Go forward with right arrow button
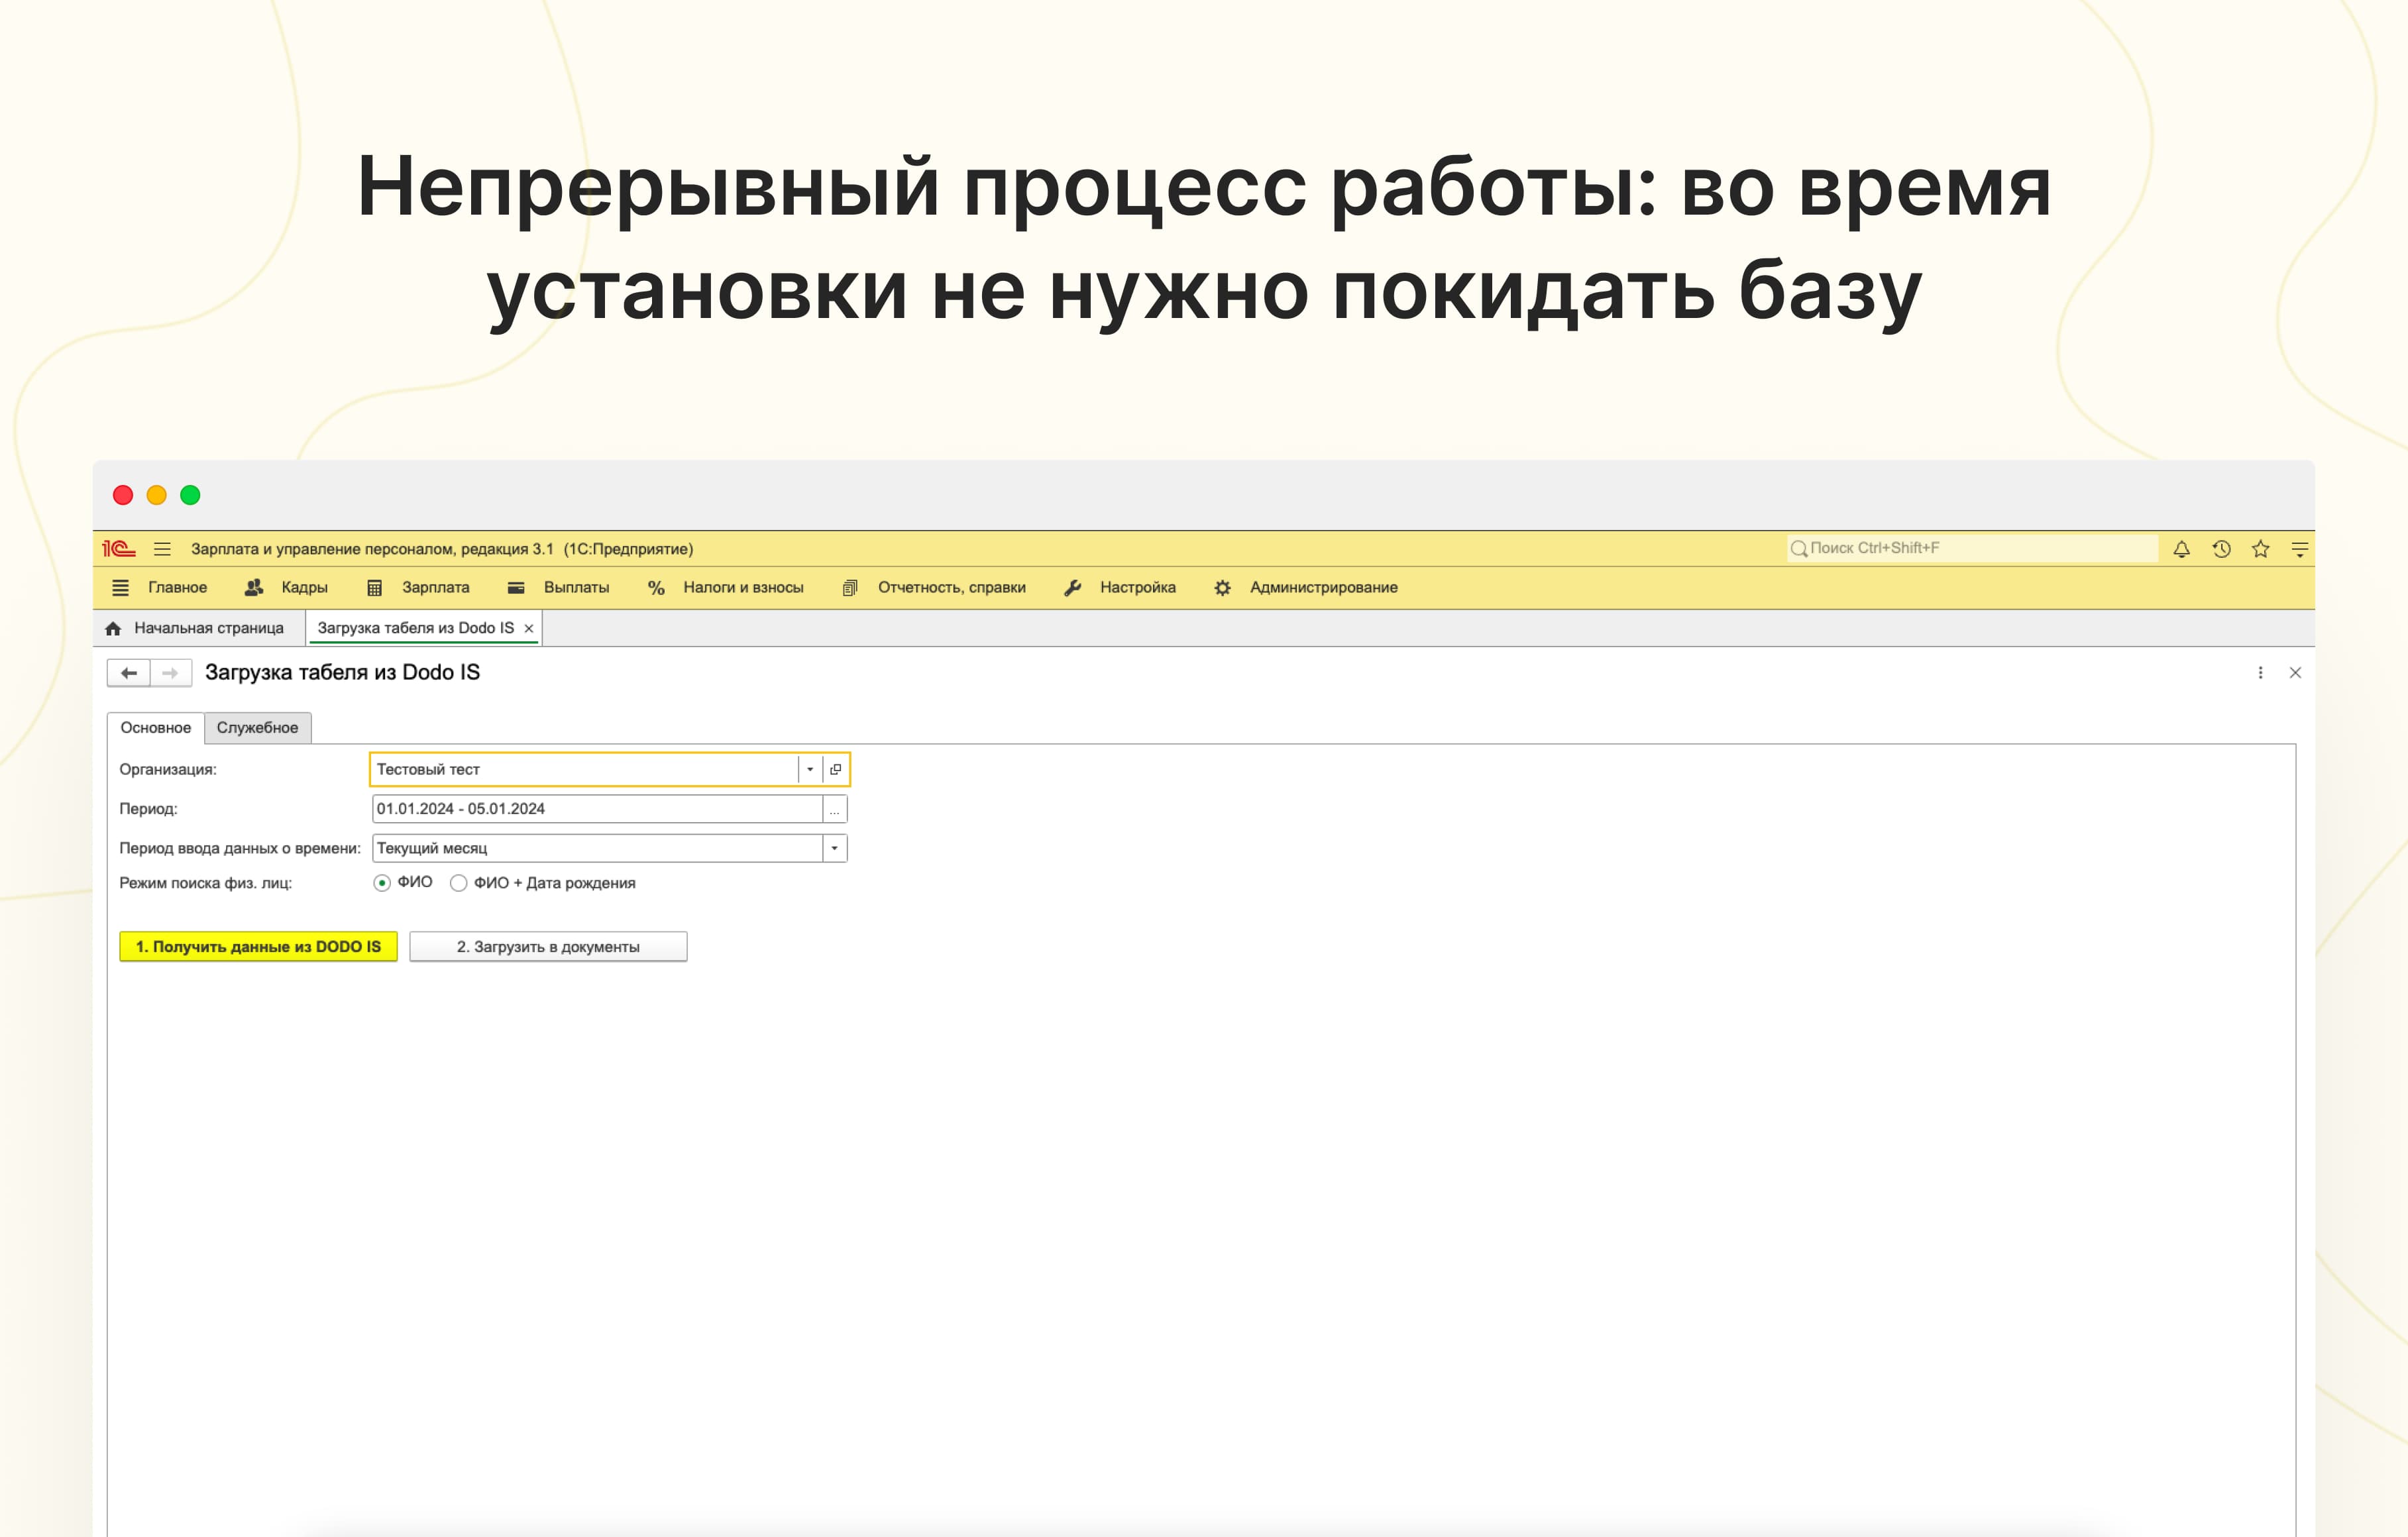The height and width of the screenshot is (1537, 2408). pyautogui.click(x=171, y=673)
